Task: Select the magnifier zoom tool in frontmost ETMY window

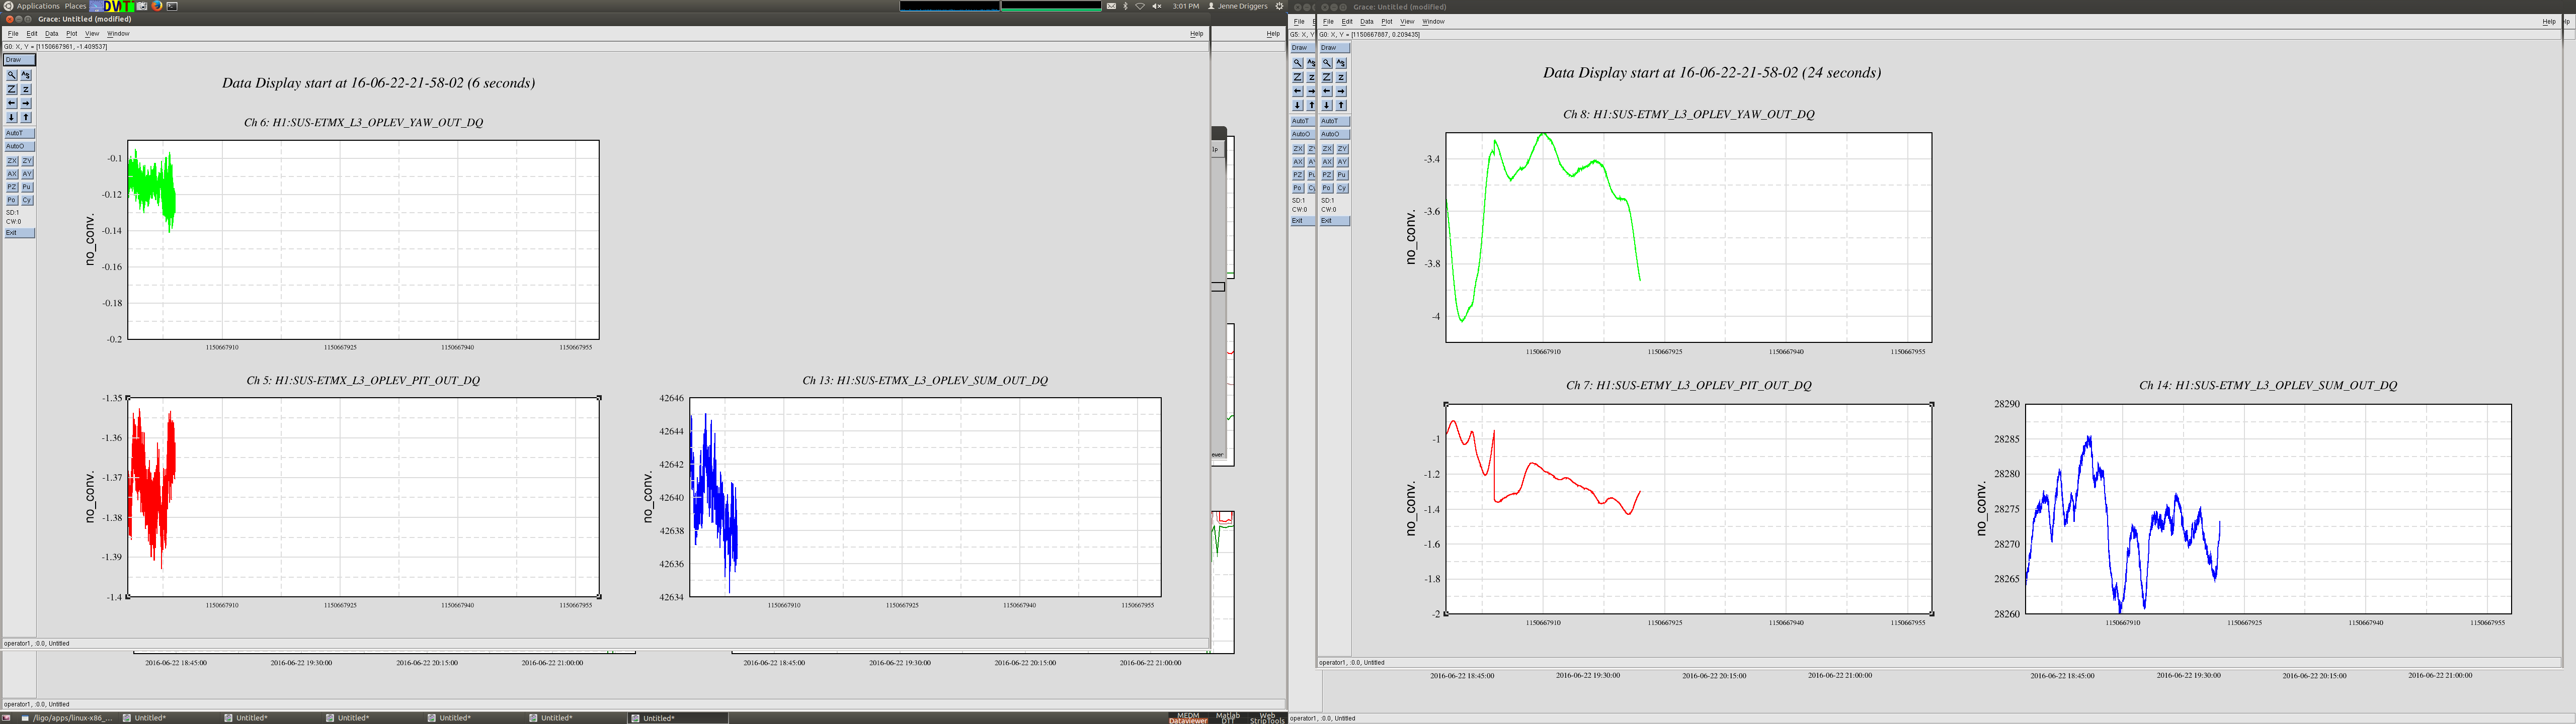Action: pyautogui.click(x=1327, y=63)
